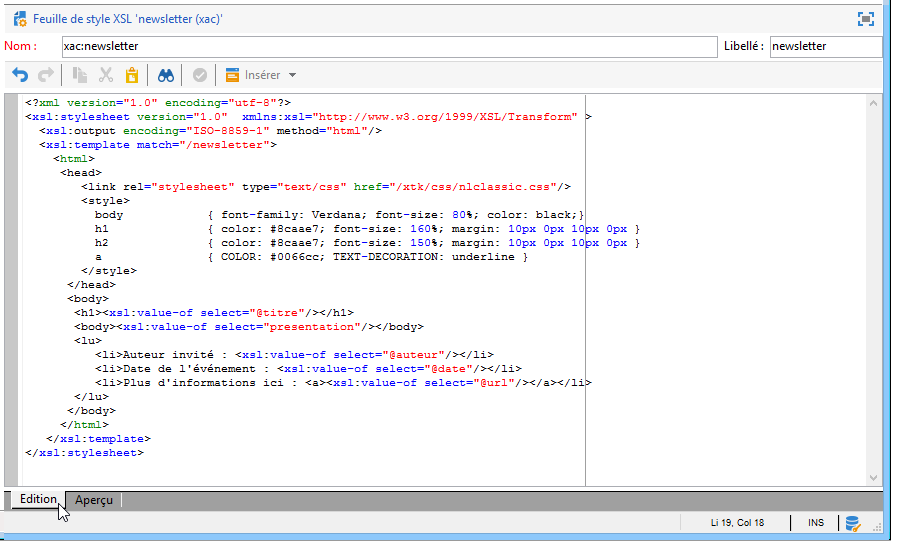This screenshot has height=556, width=907.
Task: Click the check syntax icon
Action: coord(200,75)
